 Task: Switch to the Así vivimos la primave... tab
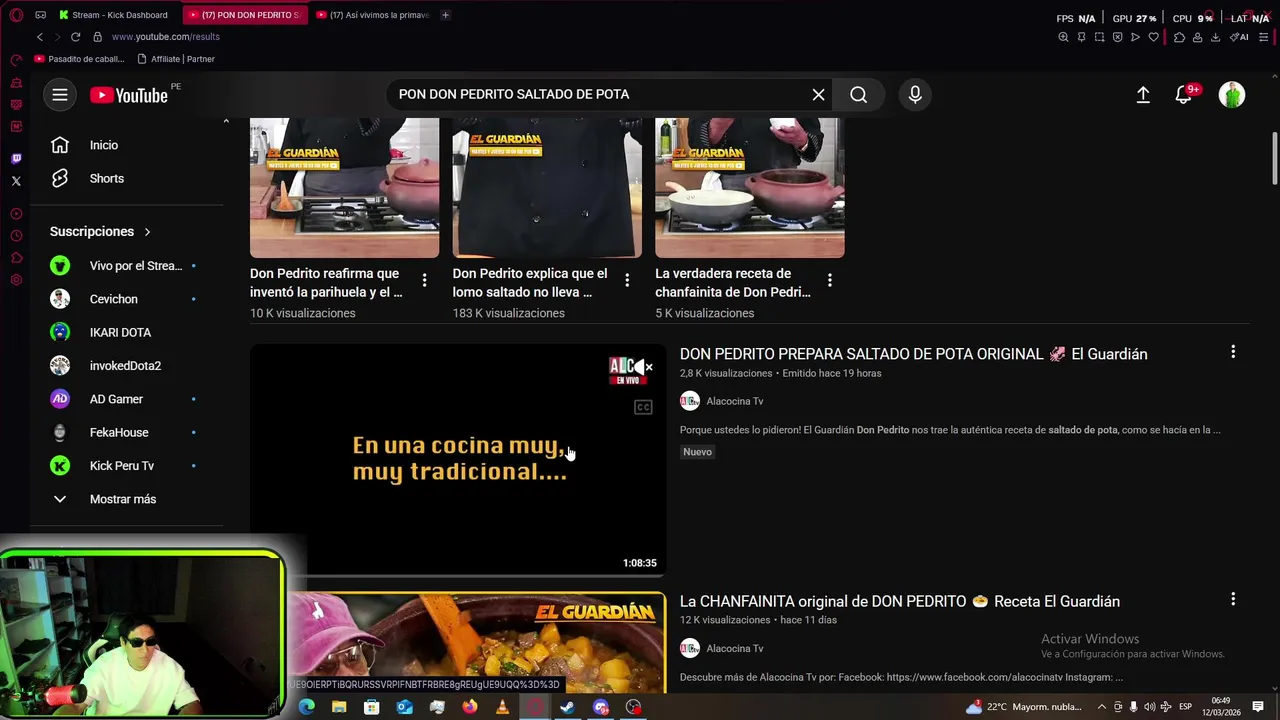point(373,15)
